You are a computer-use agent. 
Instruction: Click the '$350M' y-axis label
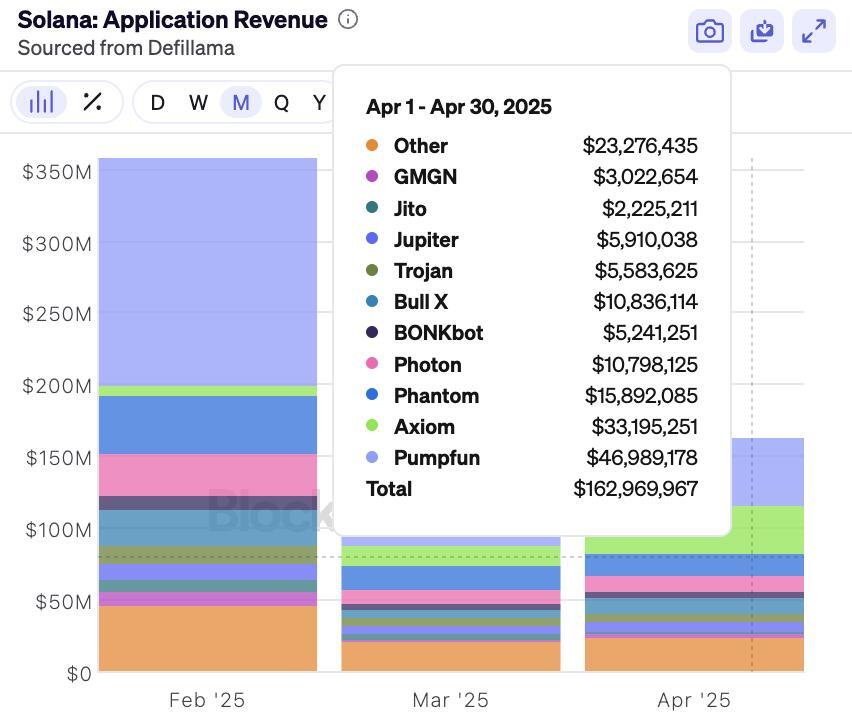(57, 172)
